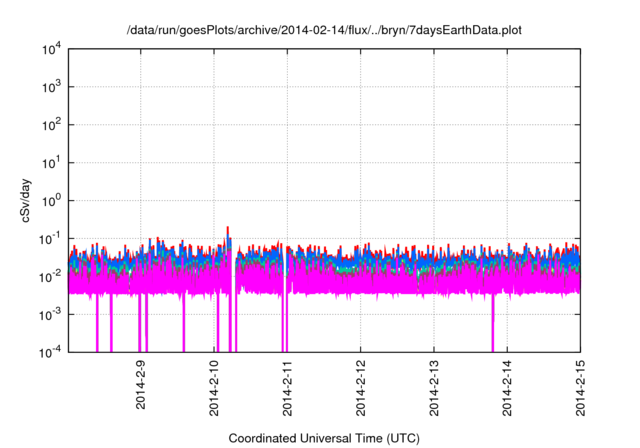
Task: Click the 10^1 y-axis tick label
Action: (x=51, y=163)
